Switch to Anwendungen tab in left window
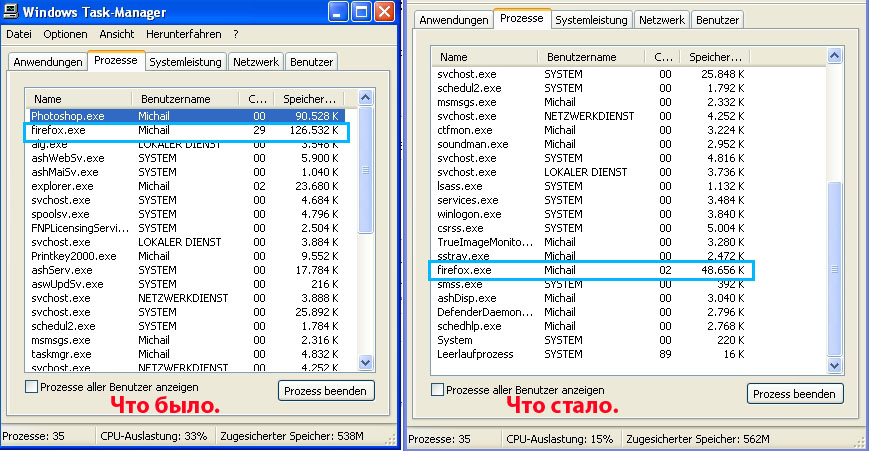 tap(48, 62)
